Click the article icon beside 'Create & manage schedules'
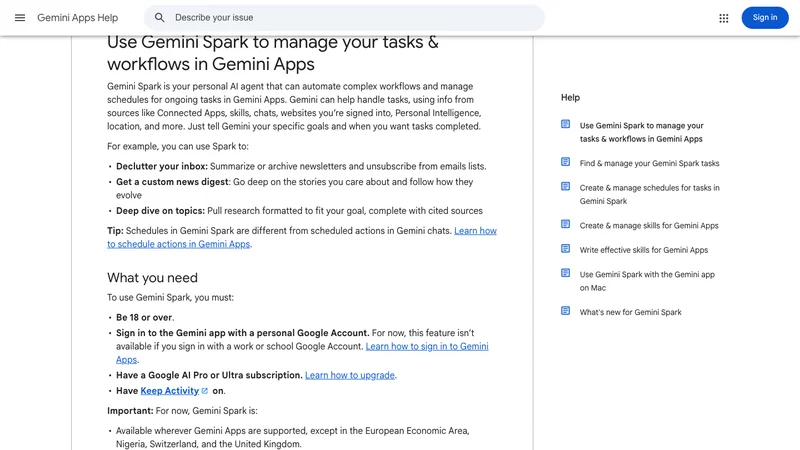The height and width of the screenshot is (450, 800). (565, 186)
